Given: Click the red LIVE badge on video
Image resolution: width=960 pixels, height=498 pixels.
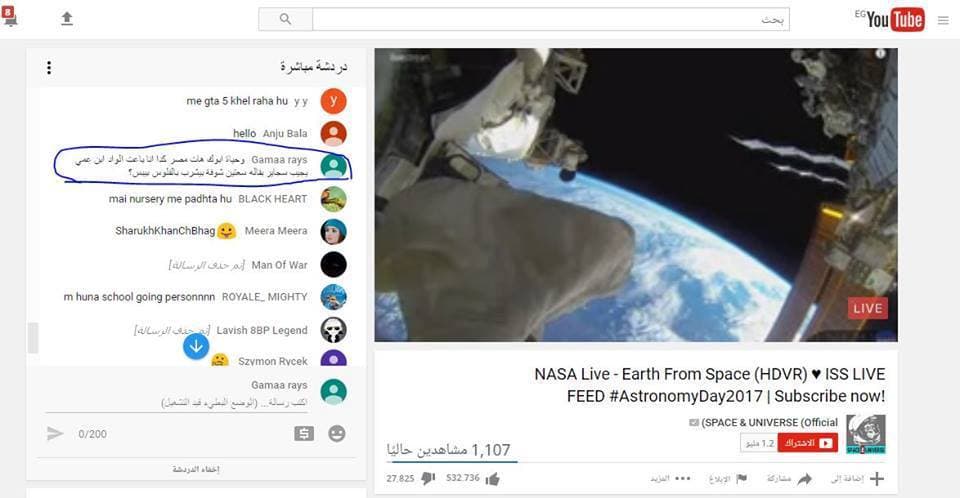Looking at the screenshot, I should 868,308.
